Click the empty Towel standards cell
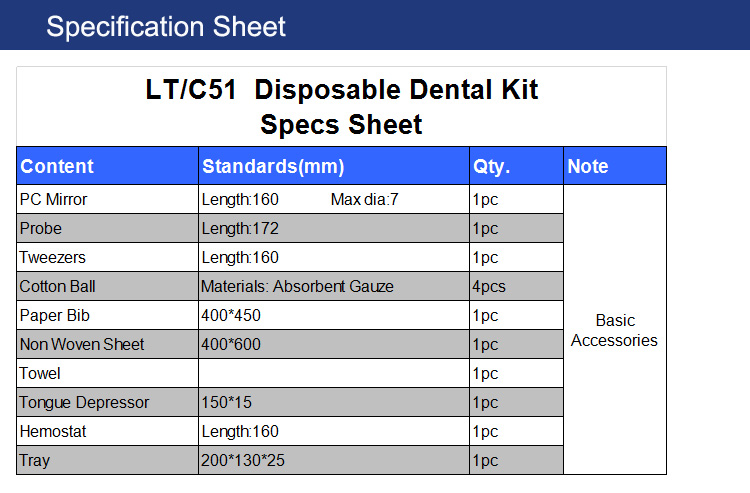The width and height of the screenshot is (750, 493). tap(334, 373)
